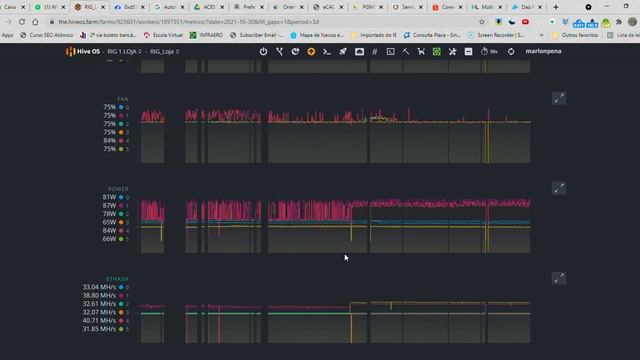Click the rocket icon in the toolbar
The height and width of the screenshot is (360, 640).
pyautogui.click(x=343, y=51)
